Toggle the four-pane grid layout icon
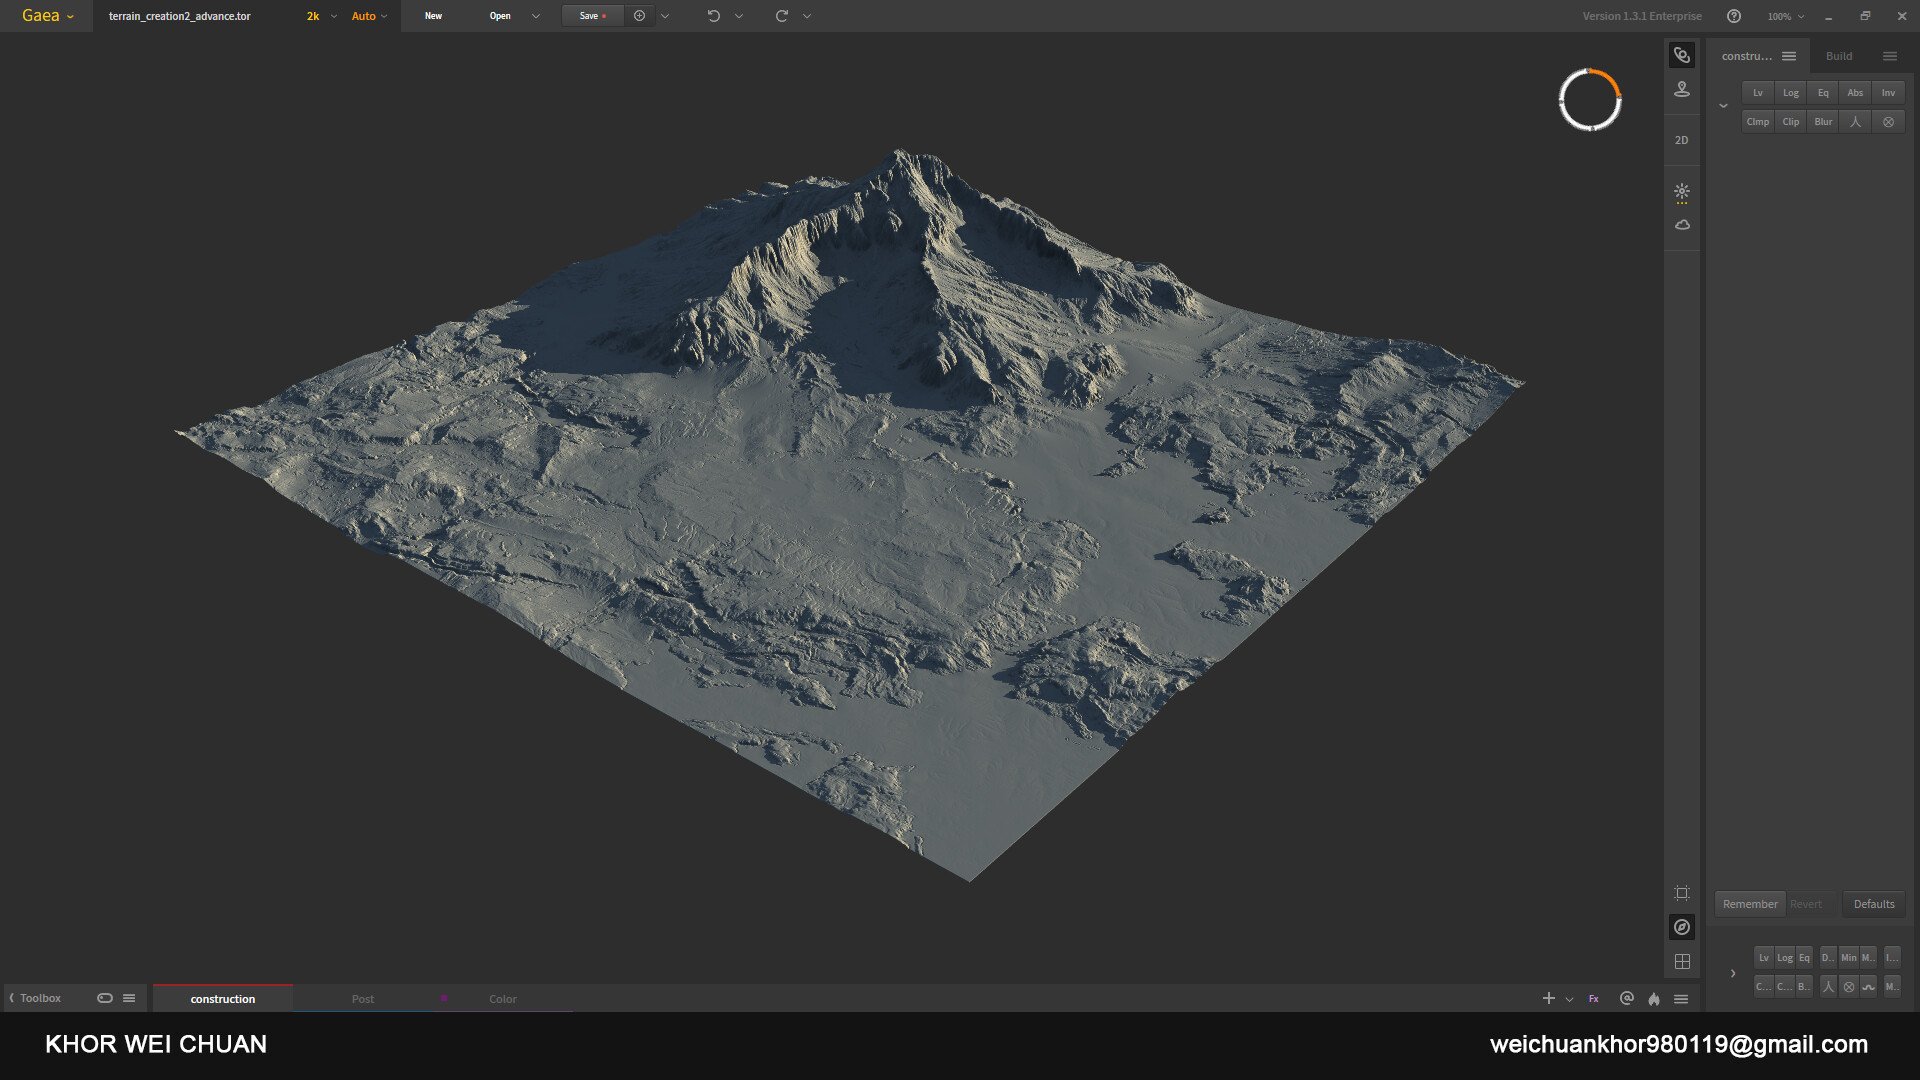Image resolution: width=1920 pixels, height=1080 pixels. coord(1682,961)
